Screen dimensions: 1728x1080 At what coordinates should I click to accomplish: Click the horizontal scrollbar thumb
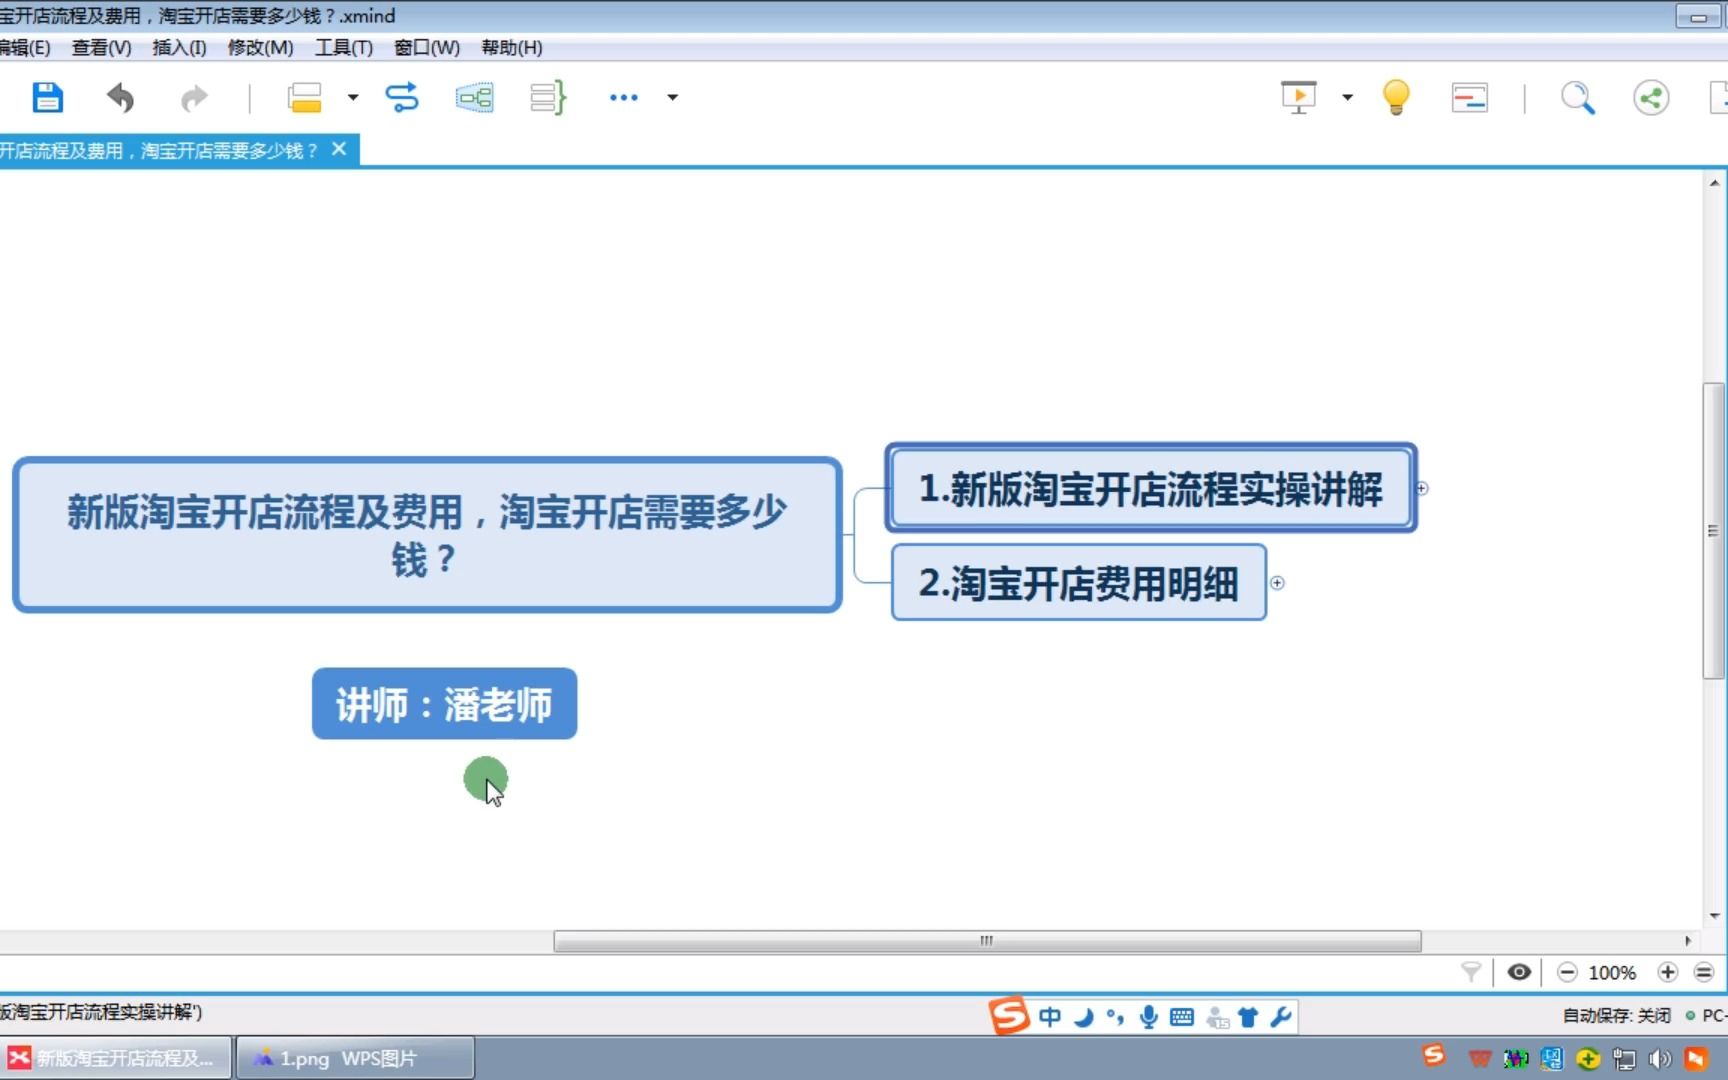987,941
